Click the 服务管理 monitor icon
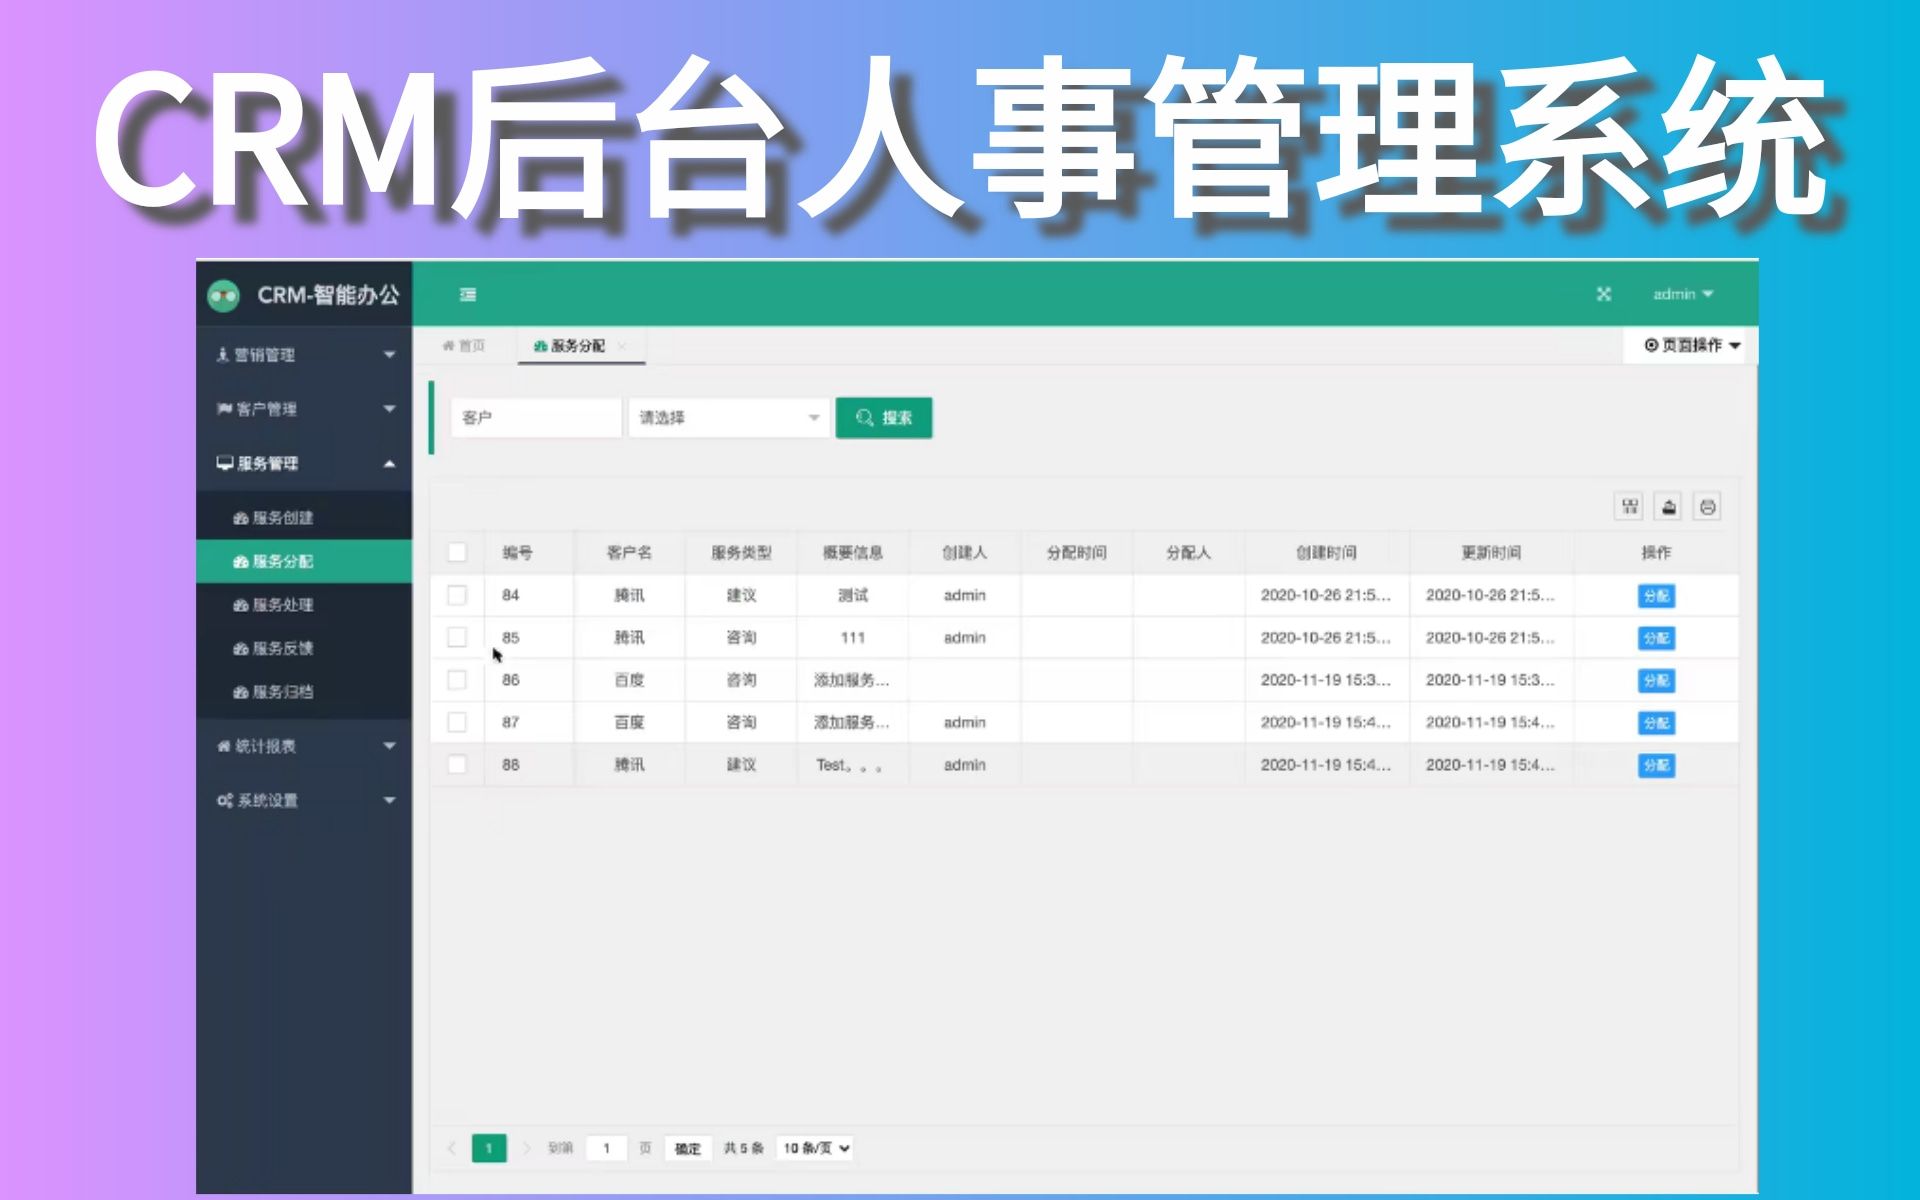This screenshot has height=1200, width=1920. click(x=225, y=463)
